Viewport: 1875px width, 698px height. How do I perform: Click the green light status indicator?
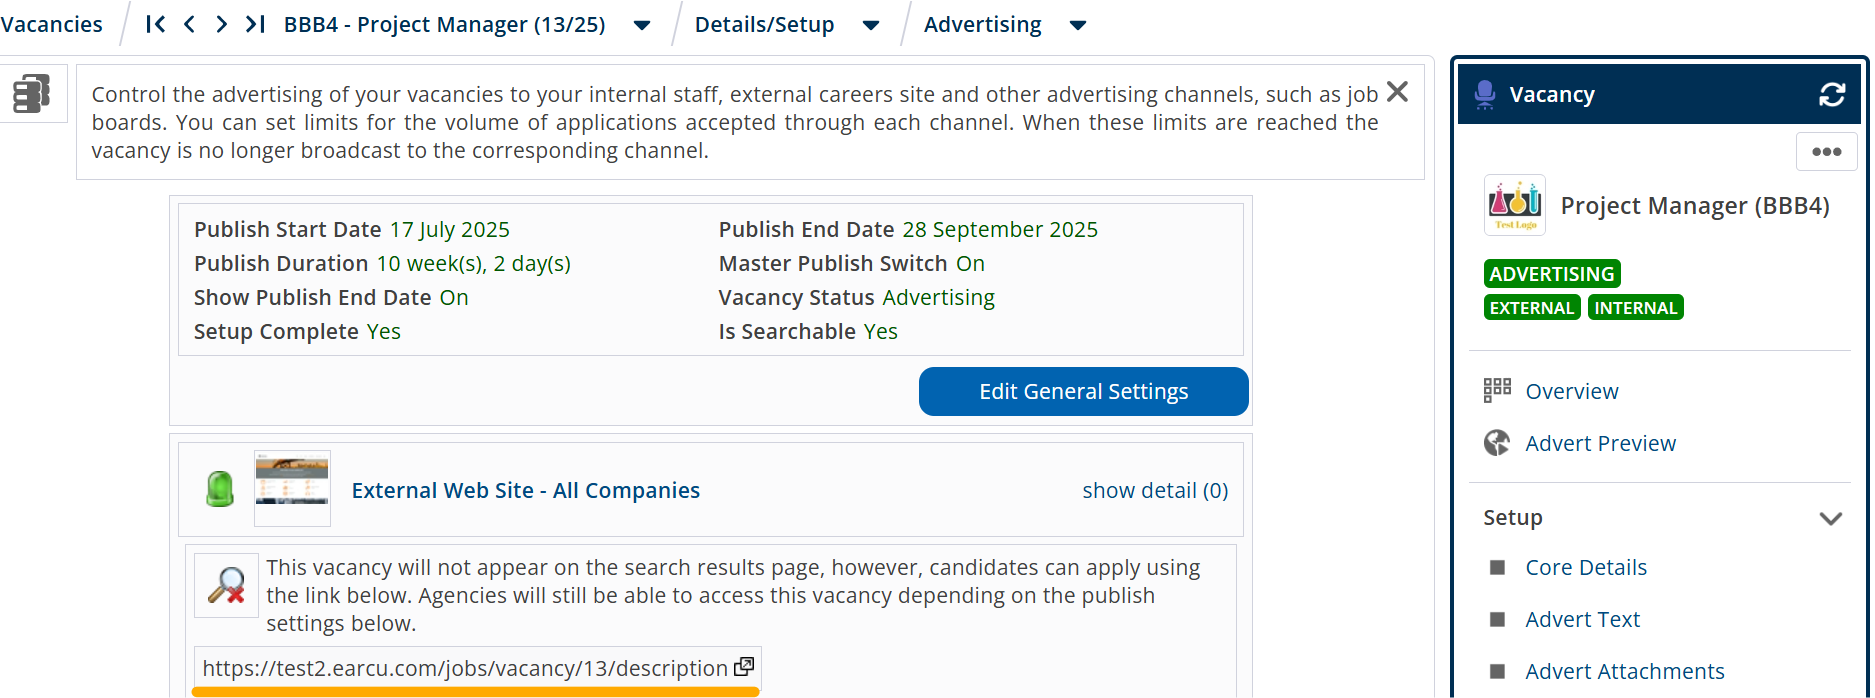[x=219, y=489]
